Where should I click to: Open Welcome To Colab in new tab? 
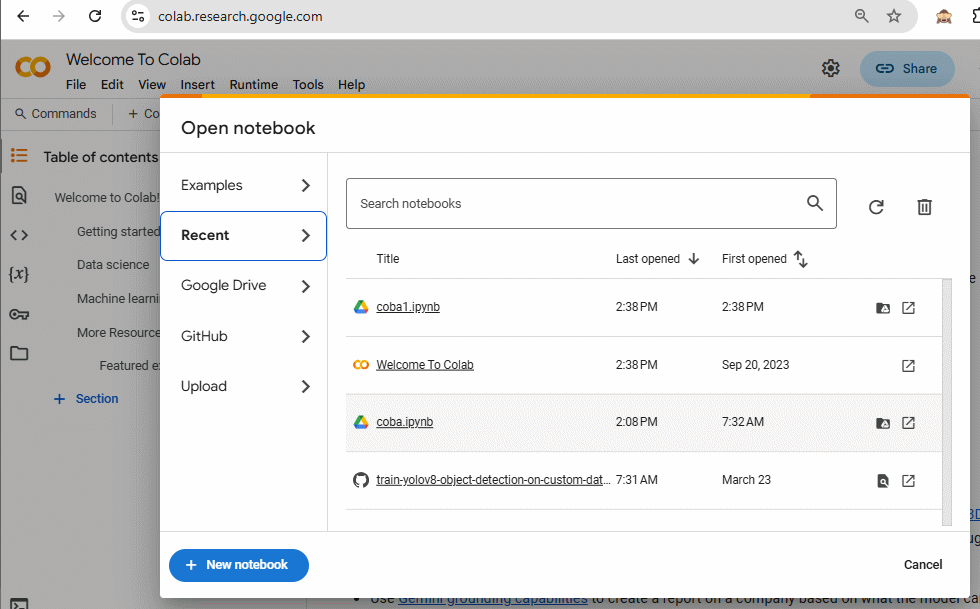click(x=908, y=365)
